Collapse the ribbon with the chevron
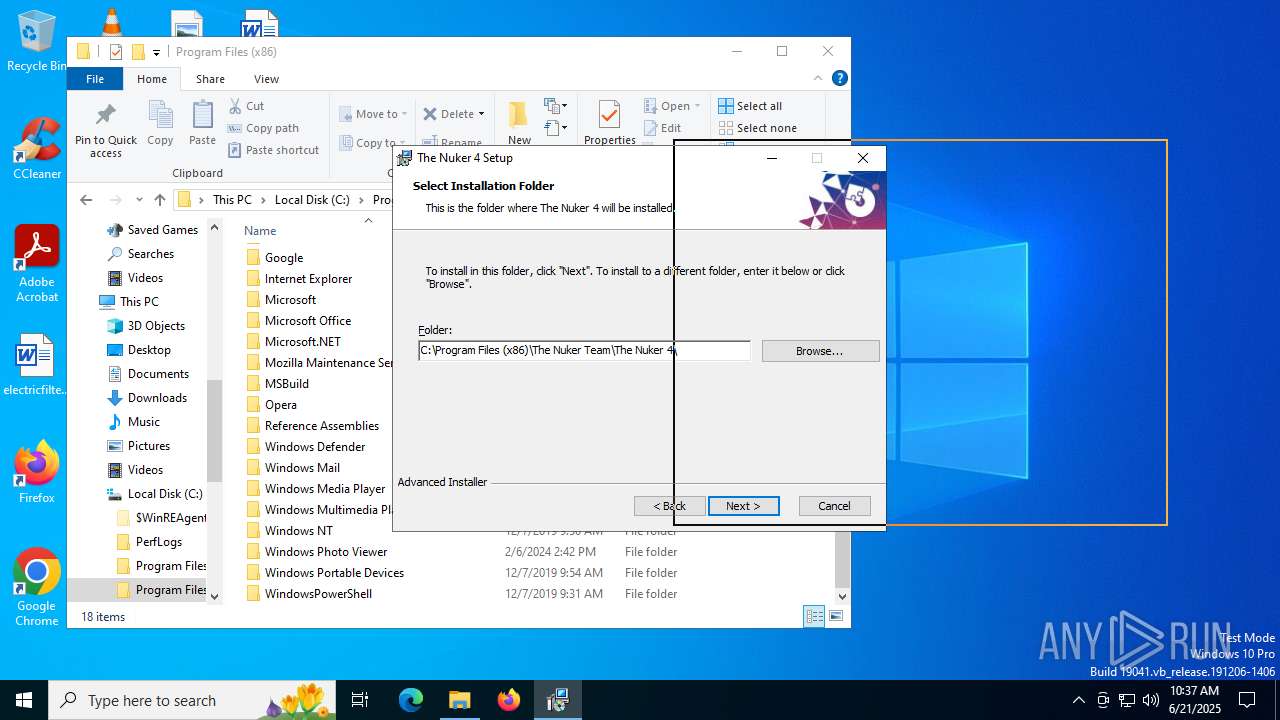The width and height of the screenshot is (1280, 720). click(x=820, y=78)
